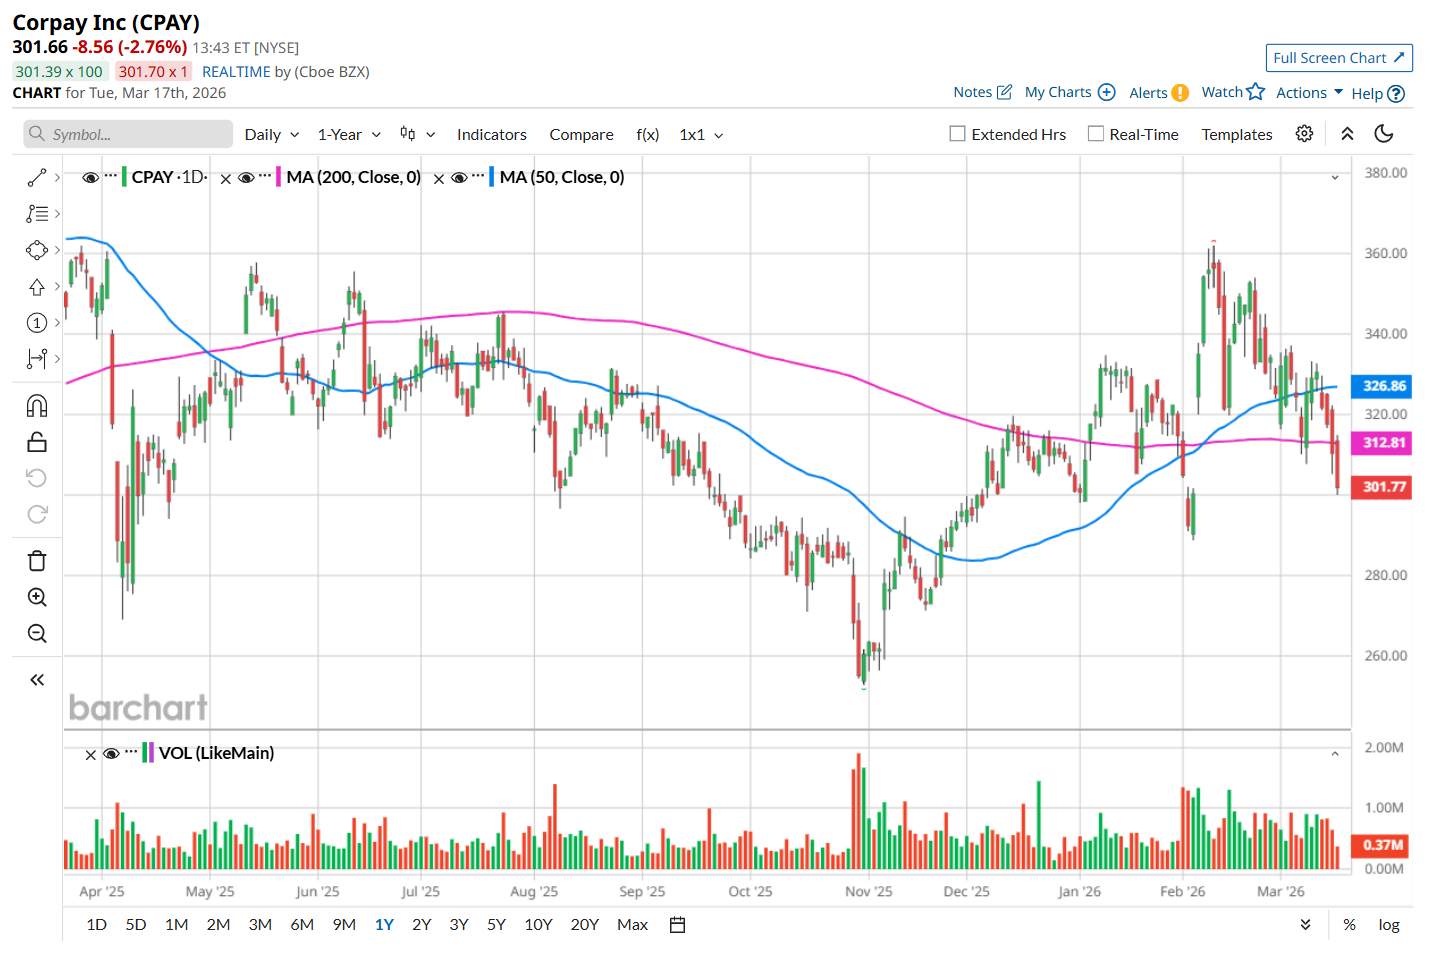The width and height of the screenshot is (1434, 955).
Task: Switch to dark mode moon icon
Action: [x=1384, y=134]
